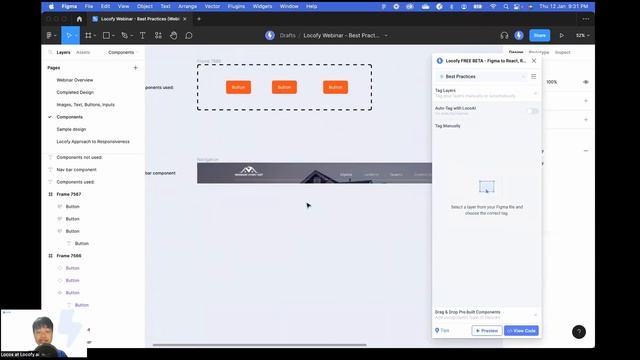640x360 pixels.
Task: Open the Figma main menu icon
Action: (x=49, y=36)
